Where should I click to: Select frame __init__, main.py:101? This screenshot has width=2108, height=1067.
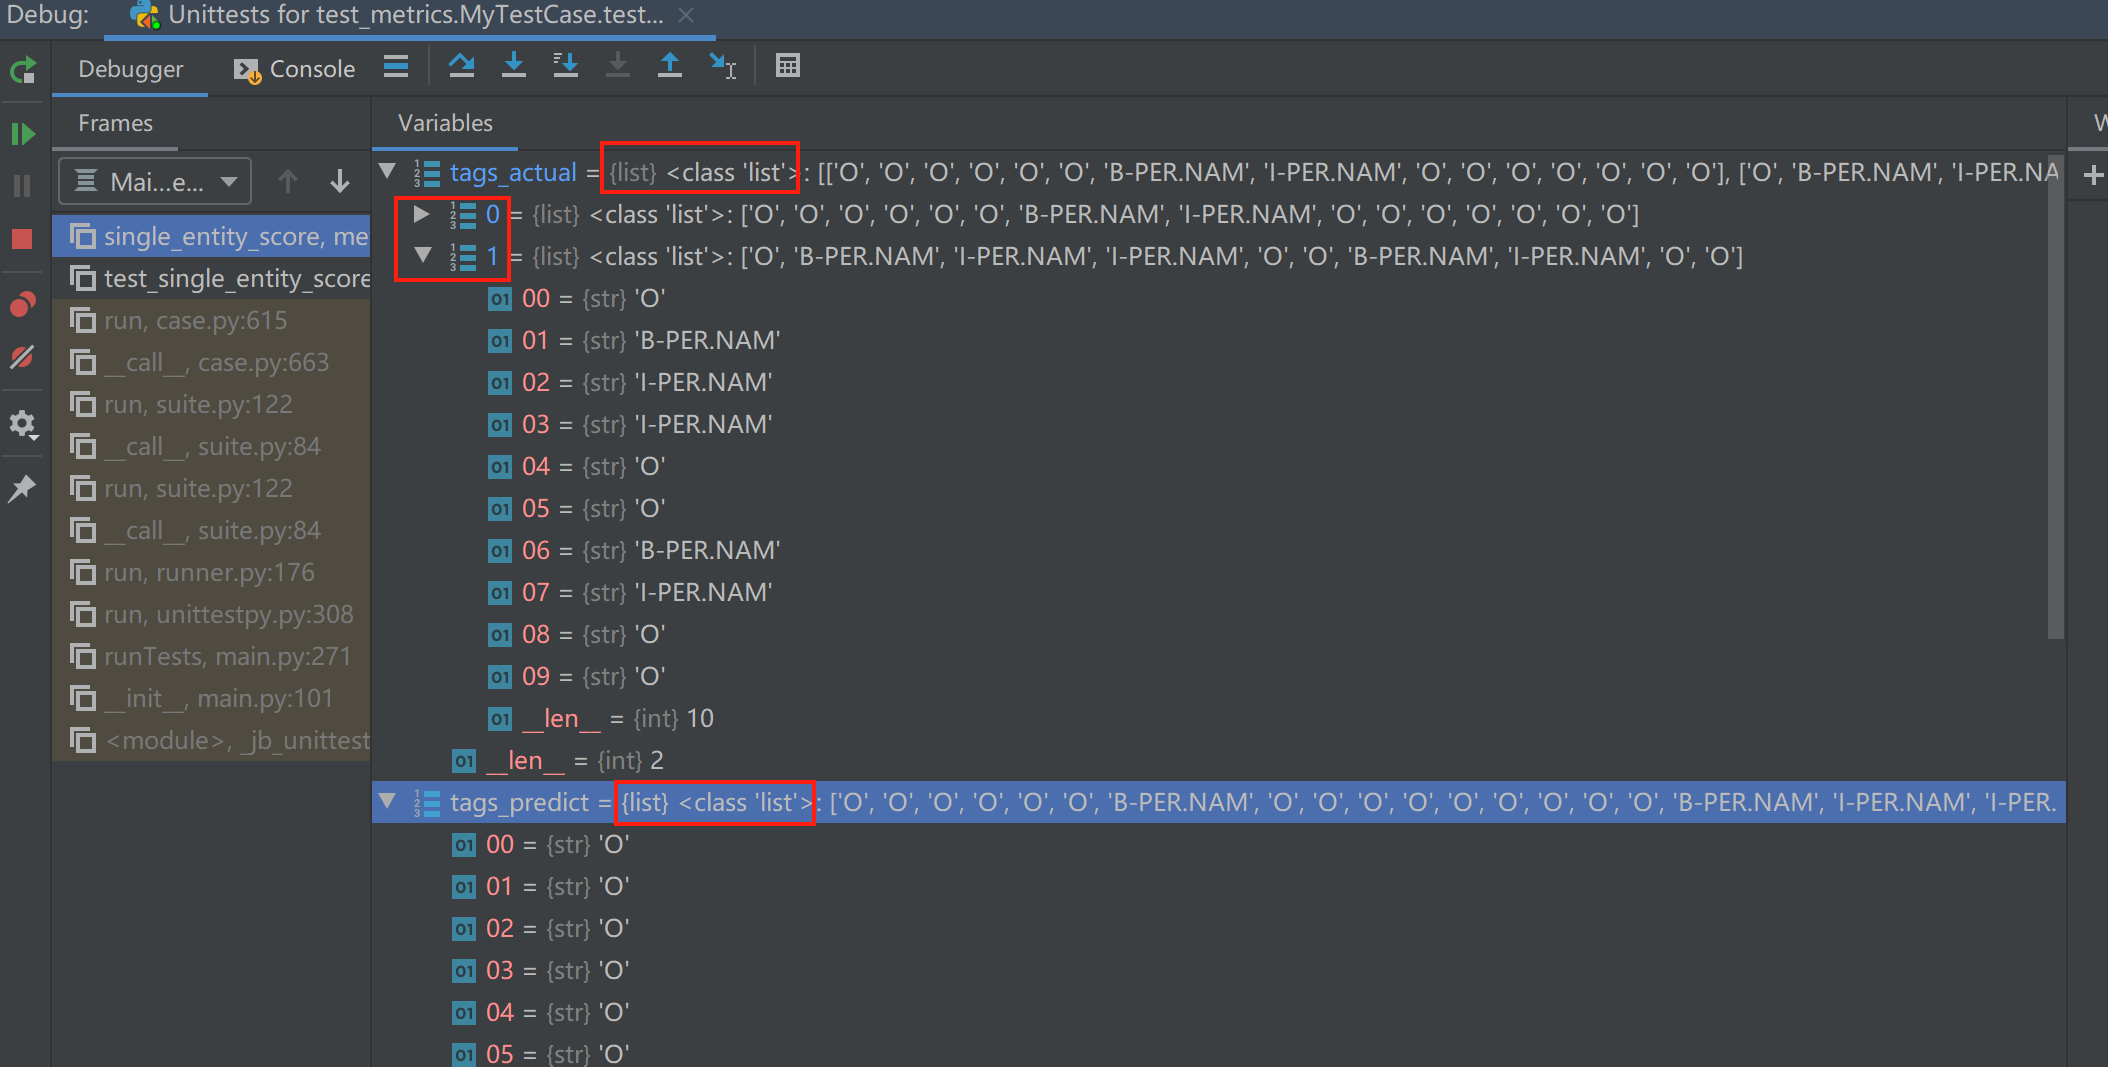coord(212,699)
